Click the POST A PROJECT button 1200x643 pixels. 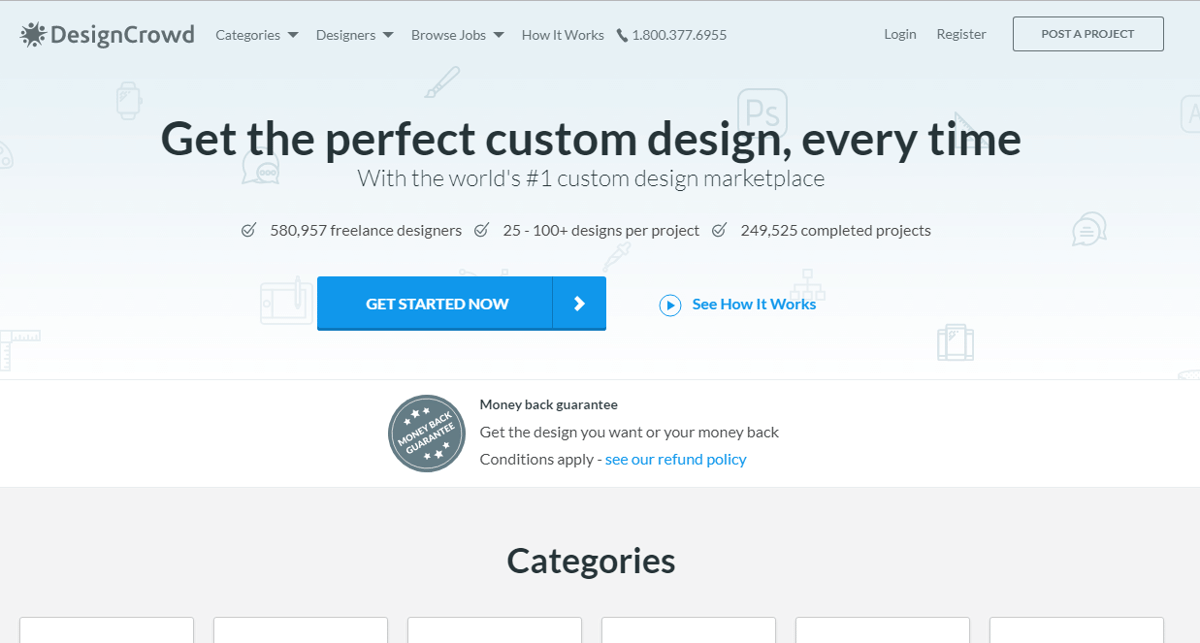click(x=1087, y=33)
